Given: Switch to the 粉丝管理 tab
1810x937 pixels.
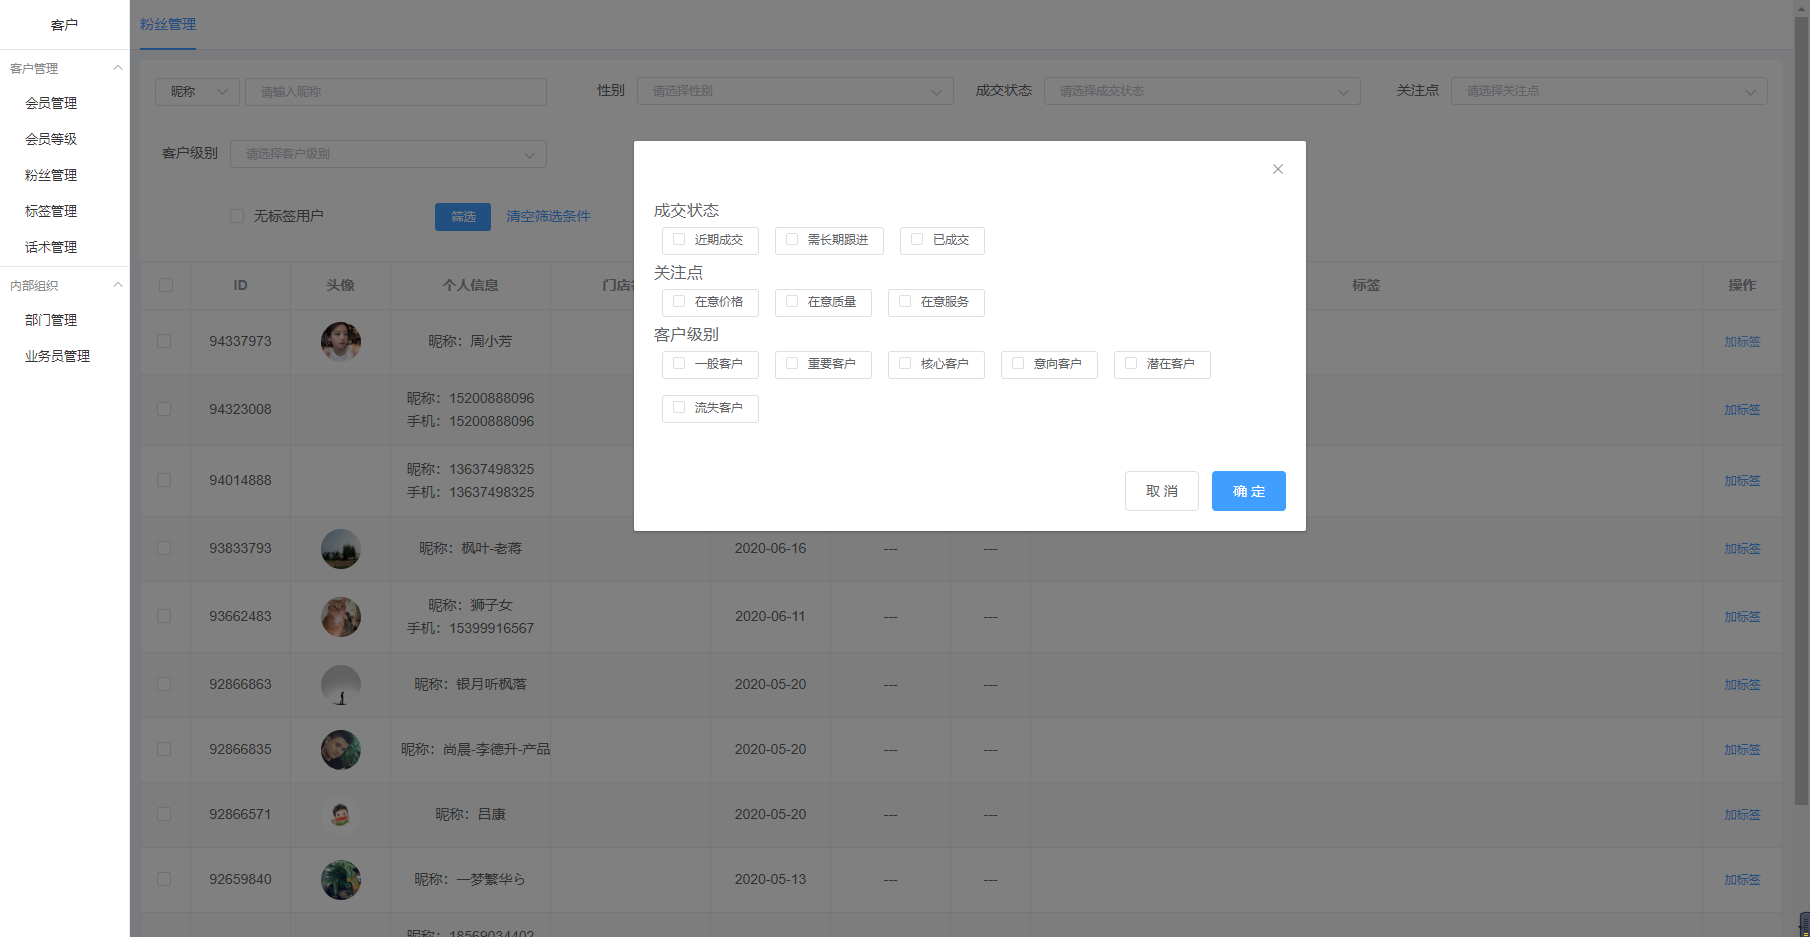Looking at the screenshot, I should [x=168, y=24].
